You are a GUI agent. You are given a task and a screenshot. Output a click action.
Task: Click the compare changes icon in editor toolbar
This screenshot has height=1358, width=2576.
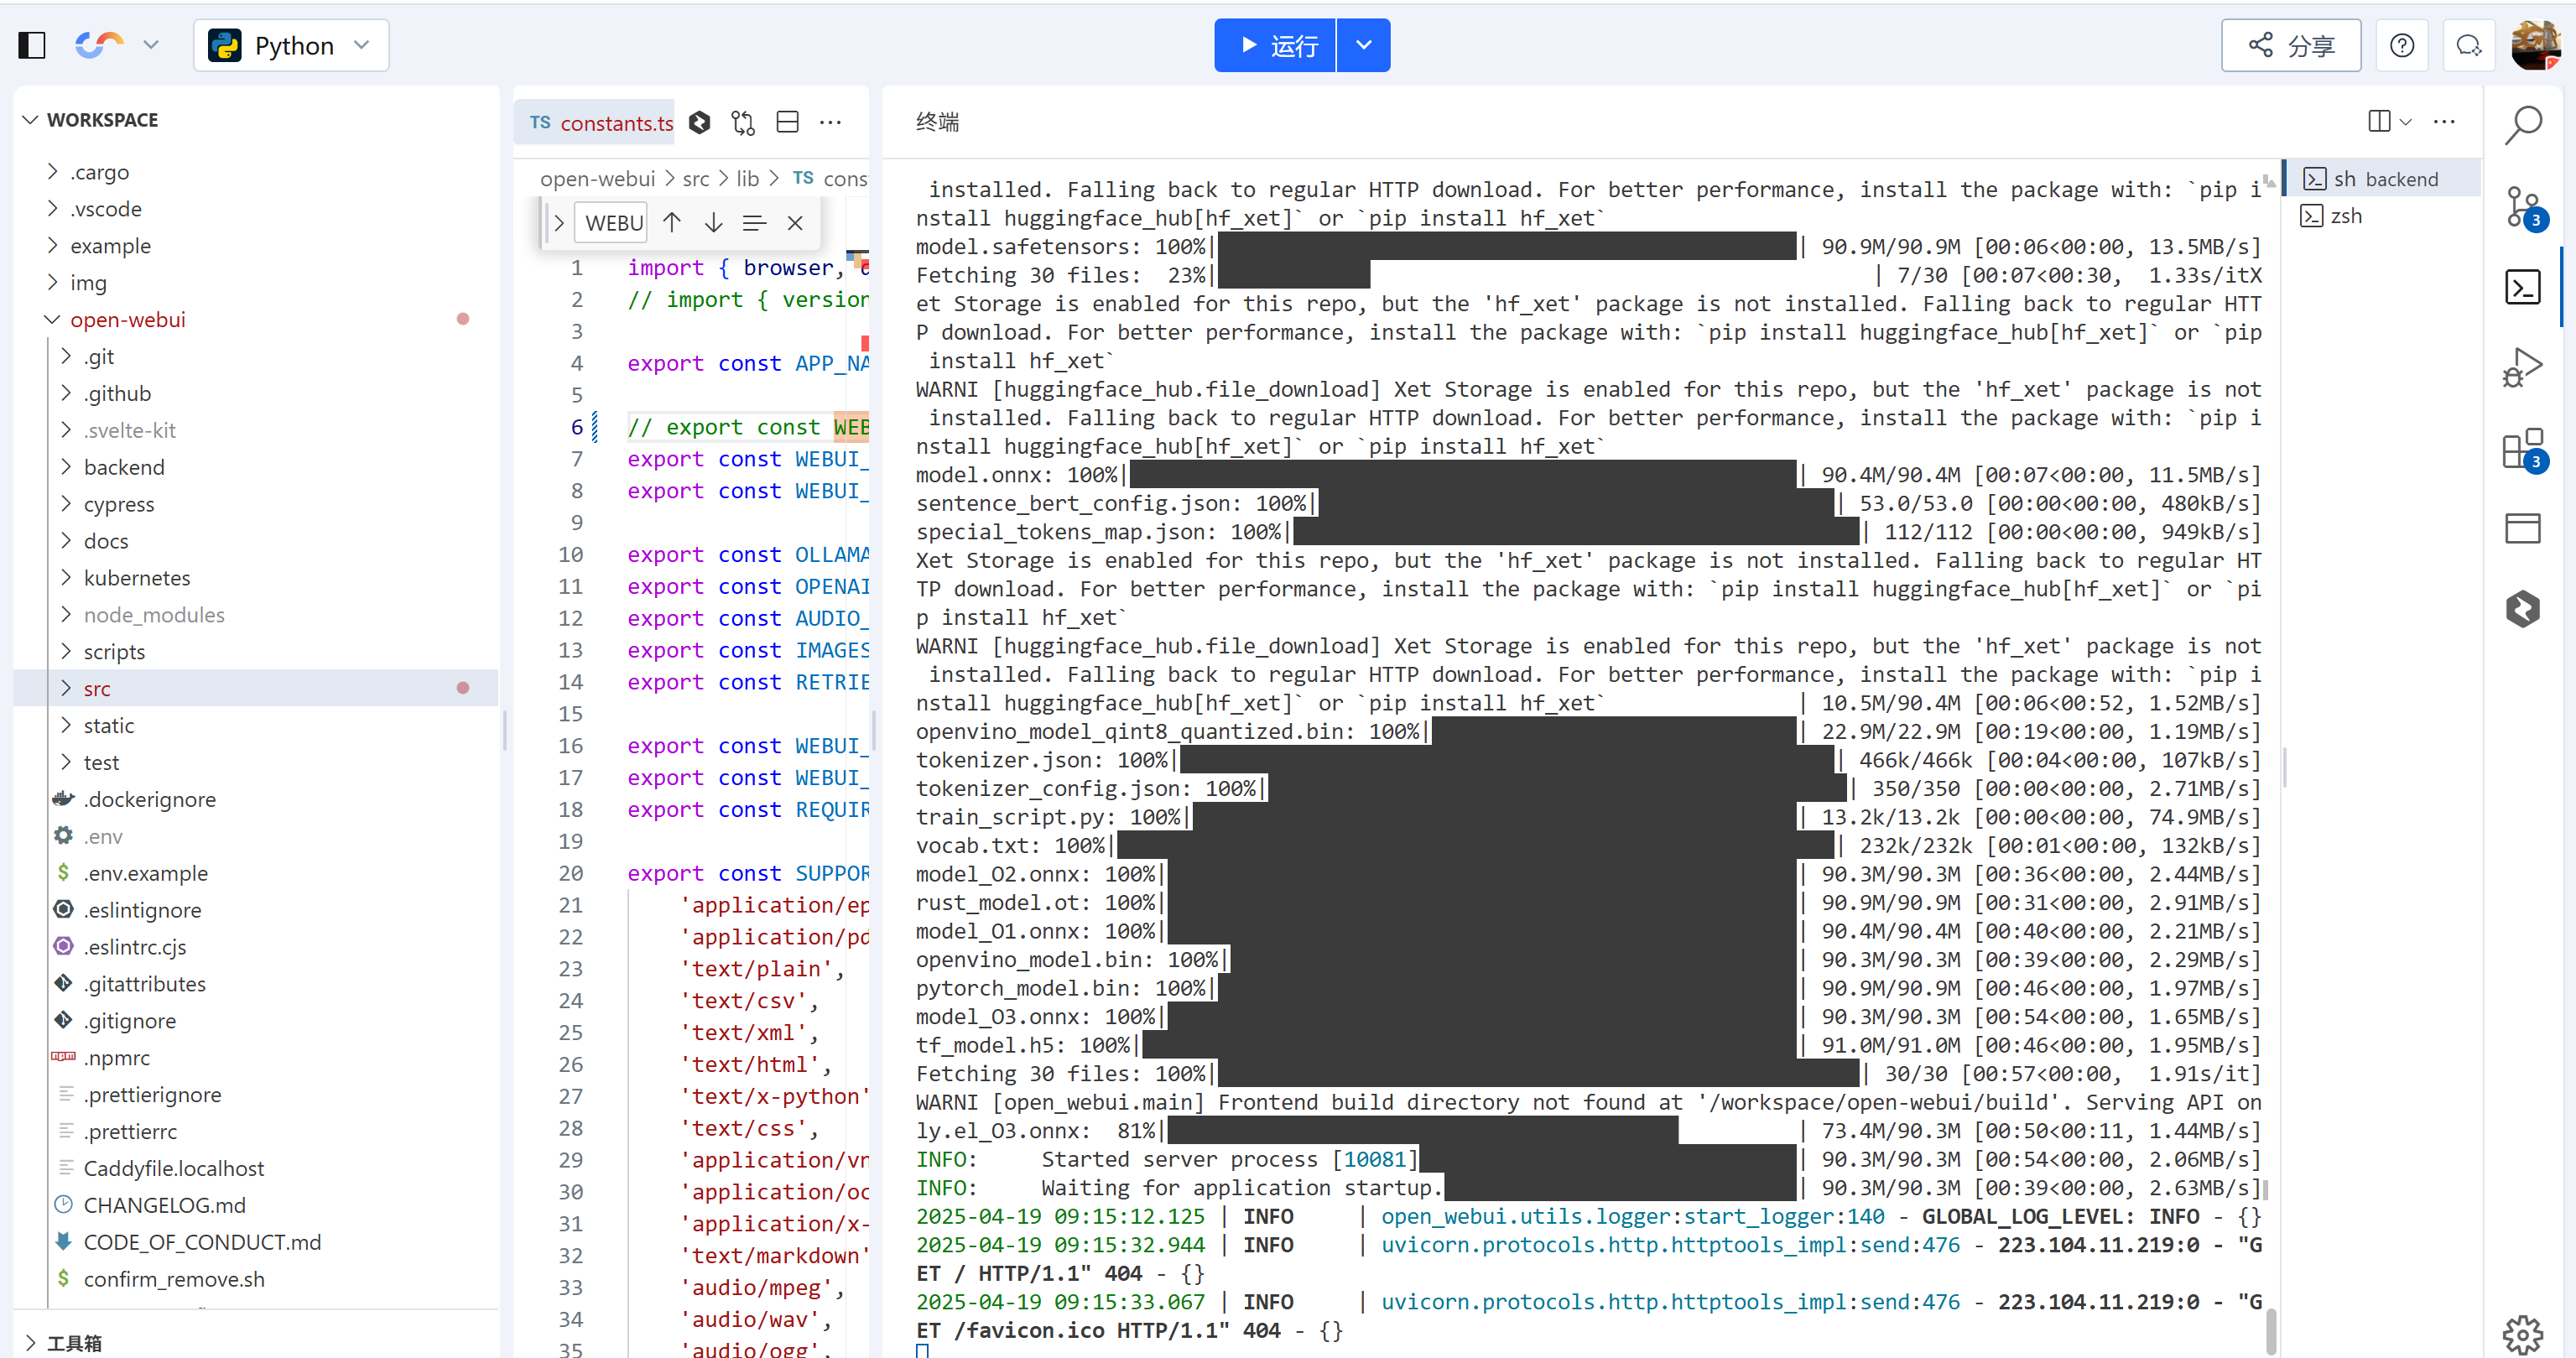pos(743,122)
